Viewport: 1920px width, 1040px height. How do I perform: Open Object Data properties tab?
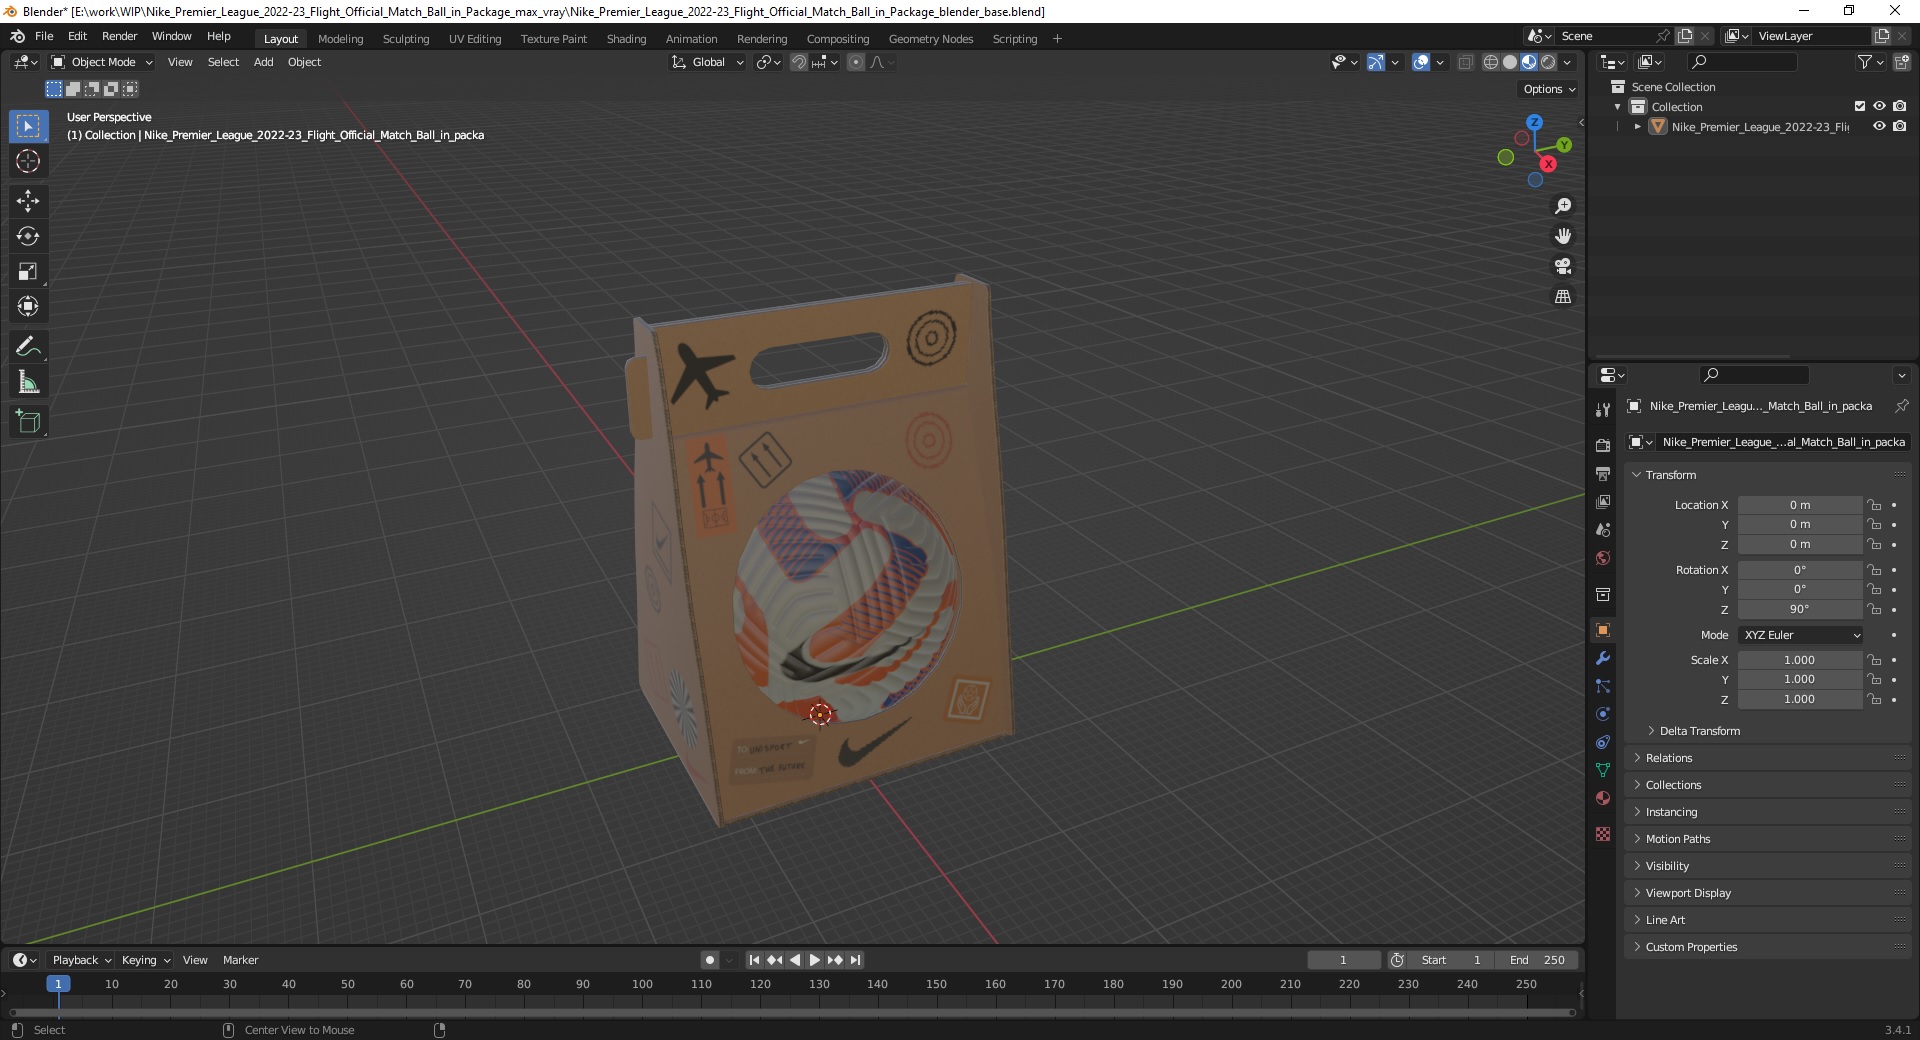point(1603,770)
